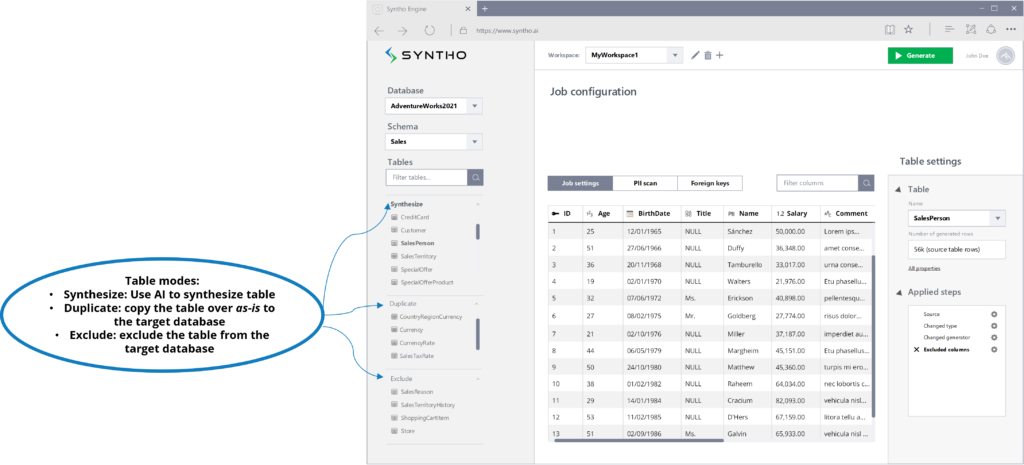Screen dimensions: 1024x465
Task: Select the Syntho Engine browser tab
Action: tap(422, 9)
